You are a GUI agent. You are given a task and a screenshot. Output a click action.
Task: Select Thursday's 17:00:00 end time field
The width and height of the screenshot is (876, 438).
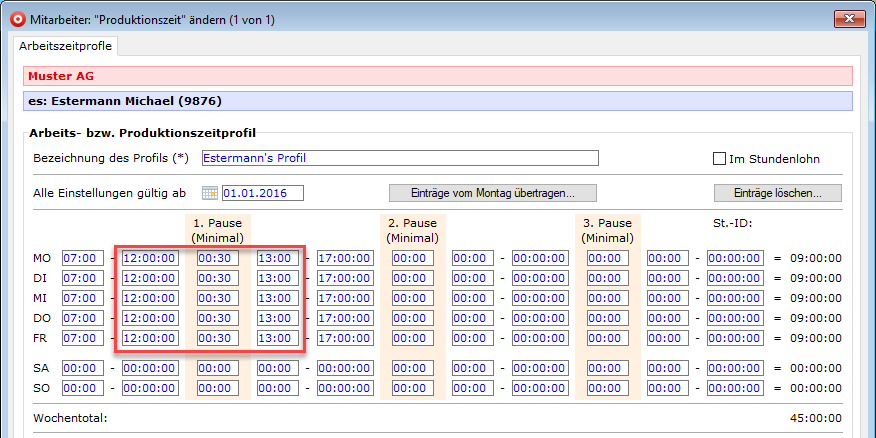(x=345, y=318)
